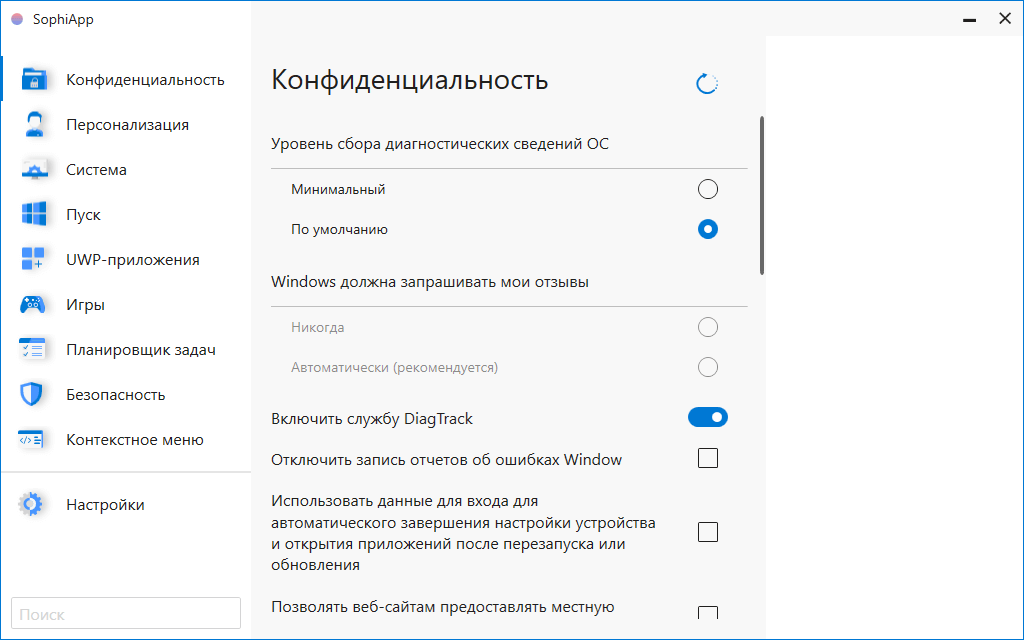The height and width of the screenshot is (640, 1024).
Task: Click the refresh icon near Конфиденциальность header
Action: coord(707,83)
